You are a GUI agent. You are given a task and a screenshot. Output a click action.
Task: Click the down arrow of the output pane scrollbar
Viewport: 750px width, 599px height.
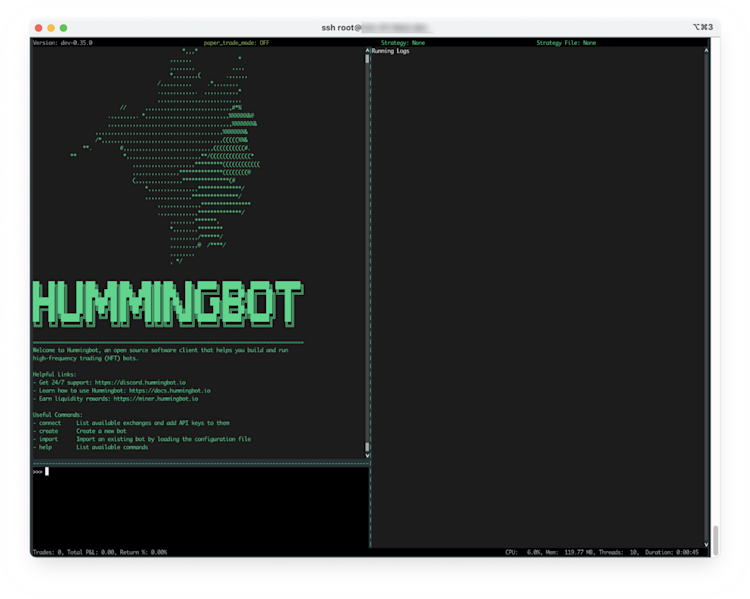coord(367,455)
